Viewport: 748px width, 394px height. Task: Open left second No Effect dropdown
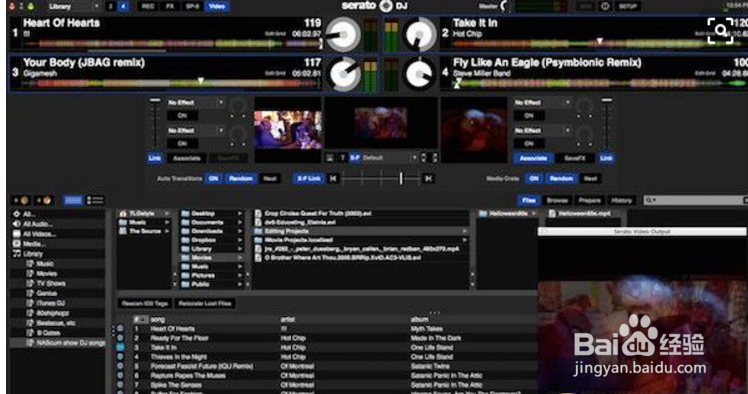[195, 130]
